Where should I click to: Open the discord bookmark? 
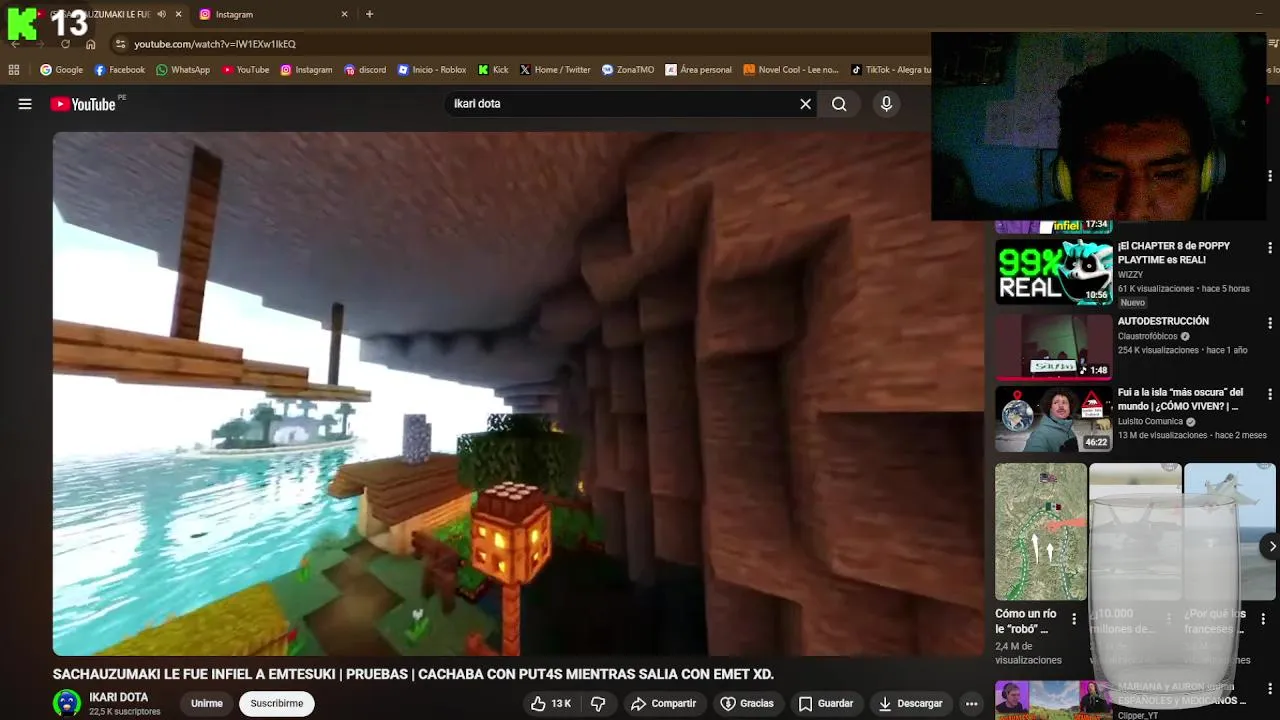365,70
